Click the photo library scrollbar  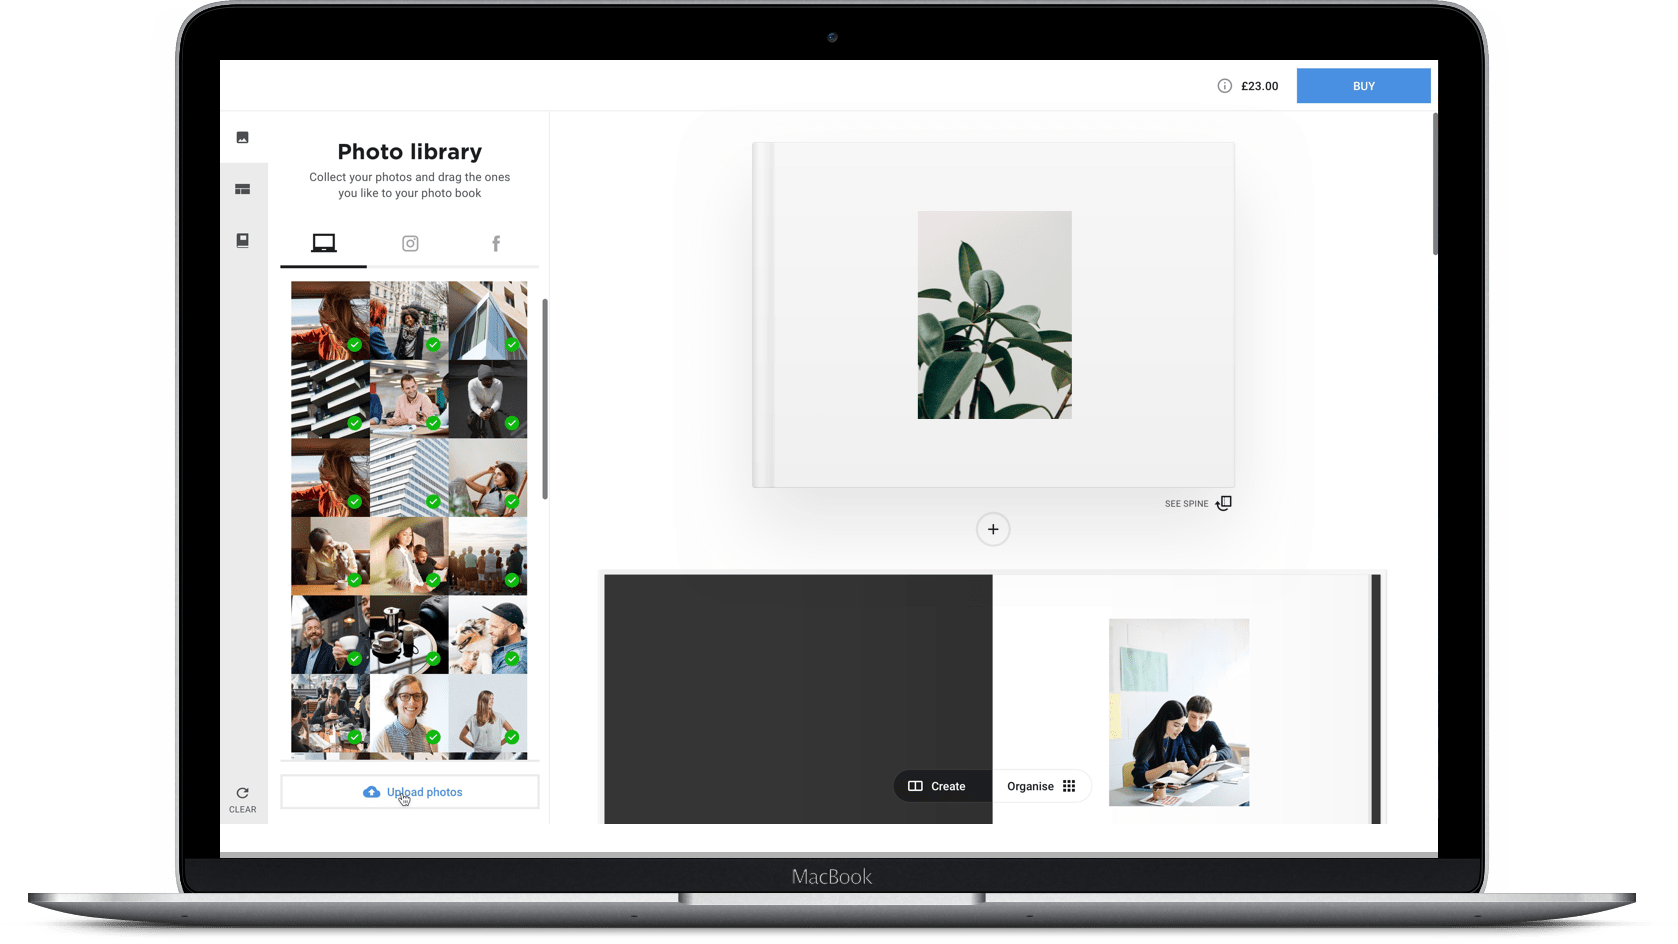545,398
